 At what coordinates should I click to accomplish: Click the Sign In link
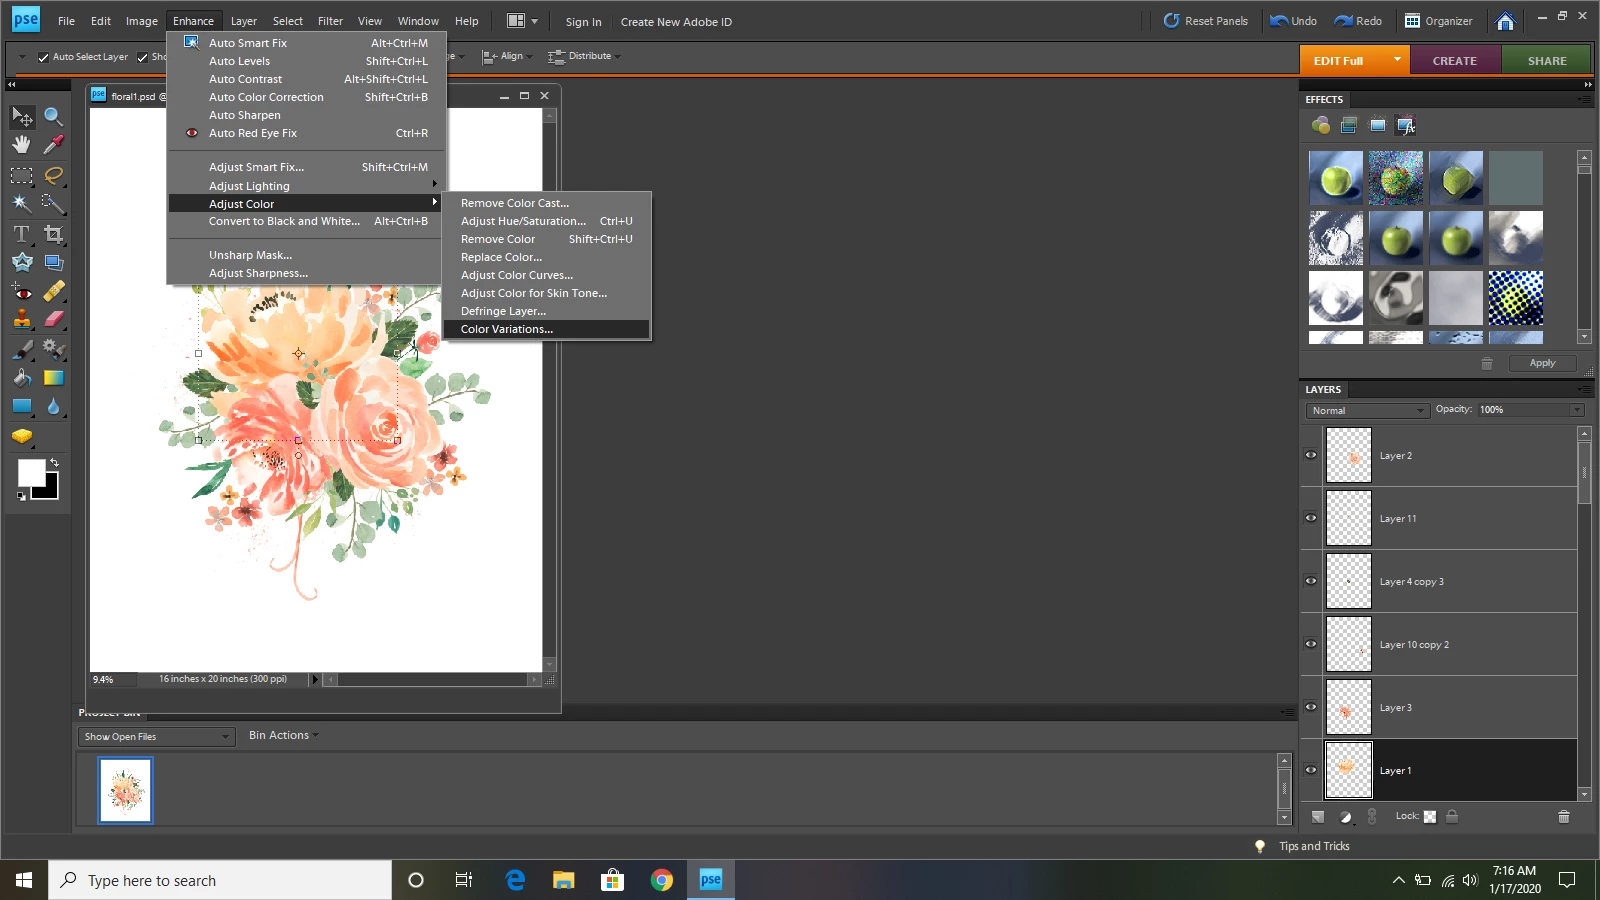click(x=583, y=22)
